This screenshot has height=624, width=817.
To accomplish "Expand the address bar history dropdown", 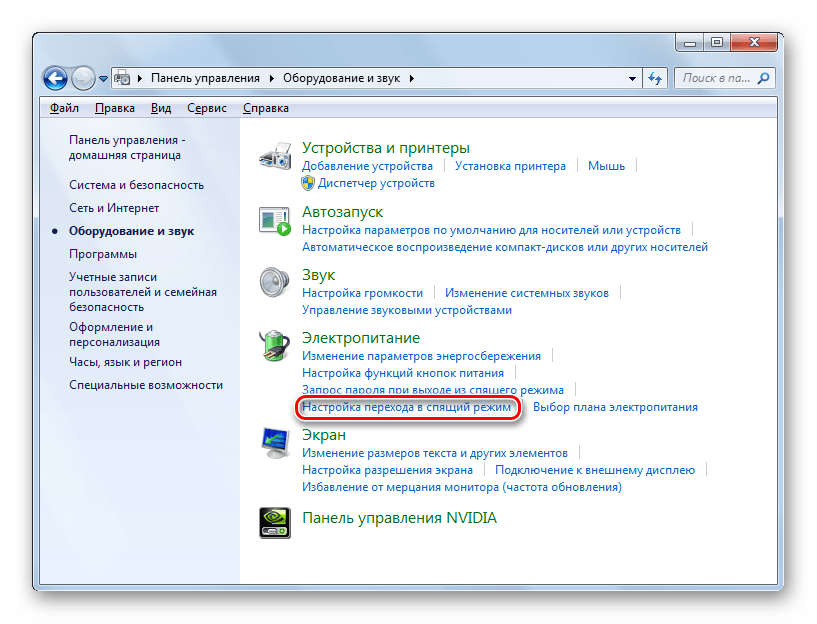I will [x=632, y=79].
